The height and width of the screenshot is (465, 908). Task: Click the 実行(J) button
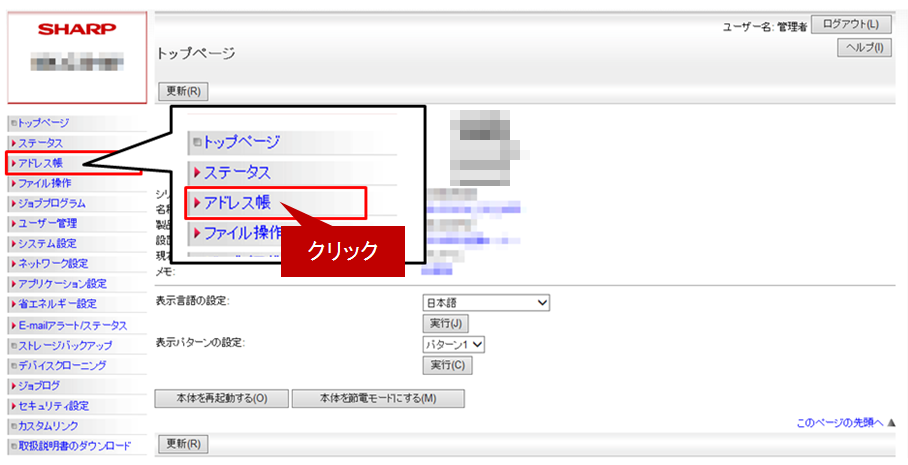445,323
